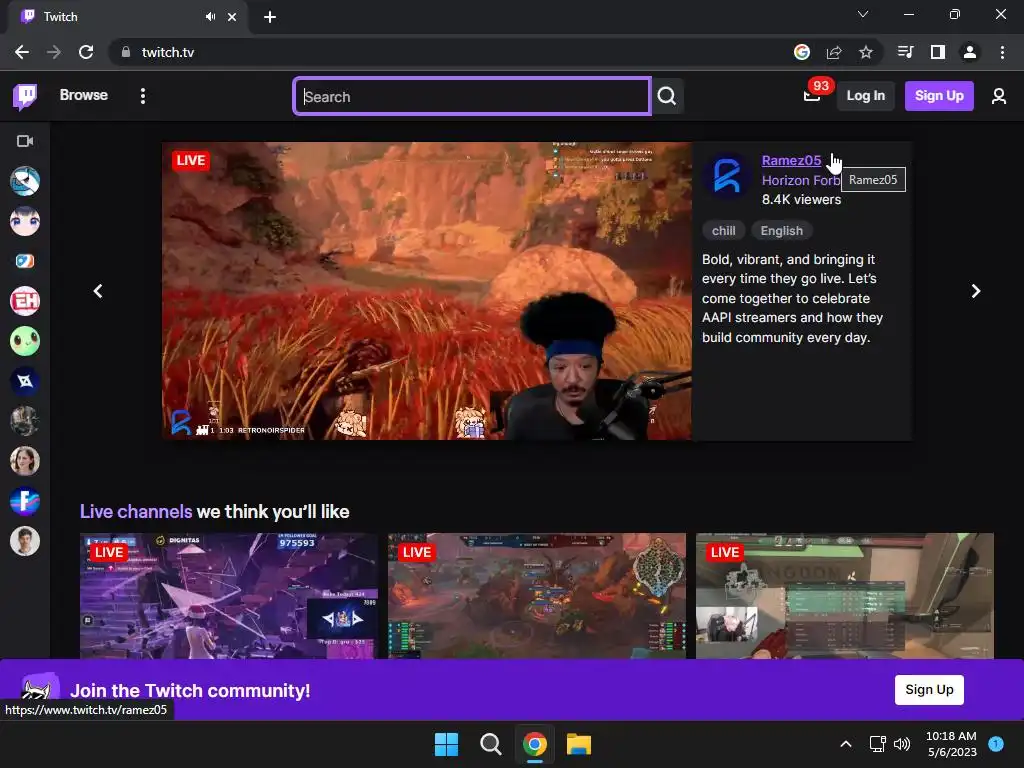Click the Twitch logo home icon
This screenshot has width=1024, height=768.
(25, 97)
